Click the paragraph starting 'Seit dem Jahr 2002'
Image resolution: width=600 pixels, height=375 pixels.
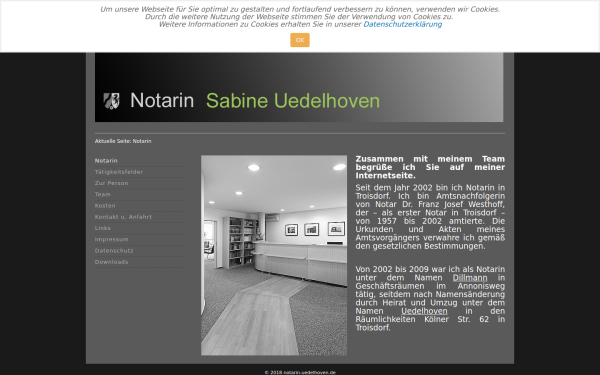point(430,217)
